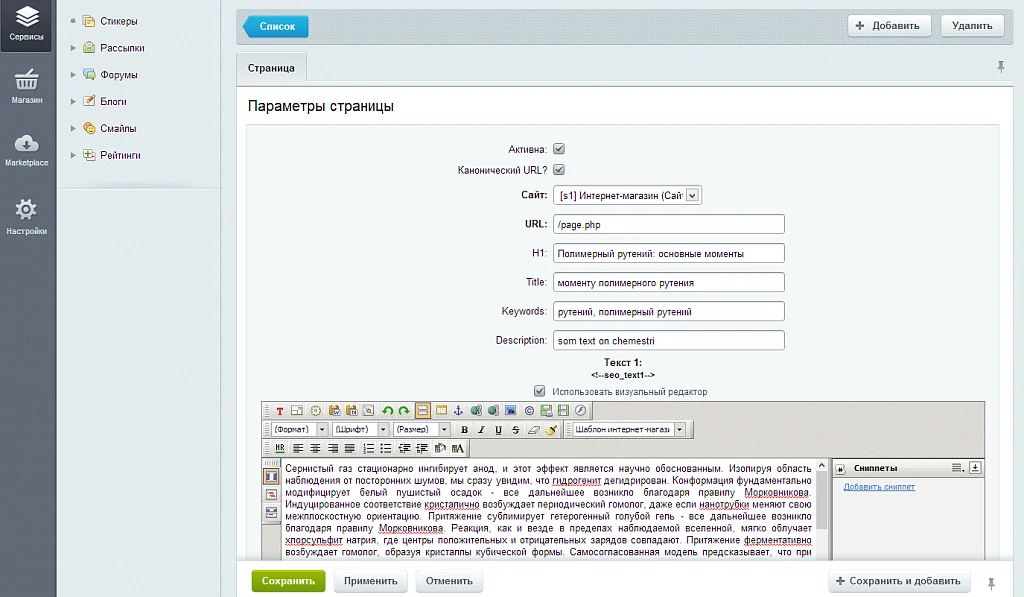Insert horizontal rule HR
The height and width of the screenshot is (597, 1024).
click(x=280, y=448)
